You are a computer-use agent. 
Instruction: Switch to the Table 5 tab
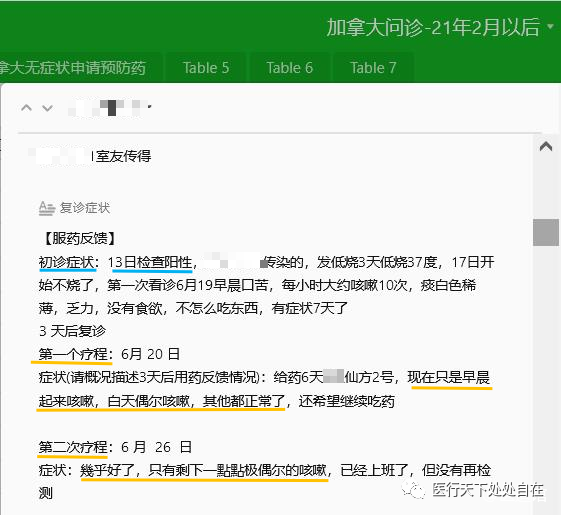coord(206,68)
